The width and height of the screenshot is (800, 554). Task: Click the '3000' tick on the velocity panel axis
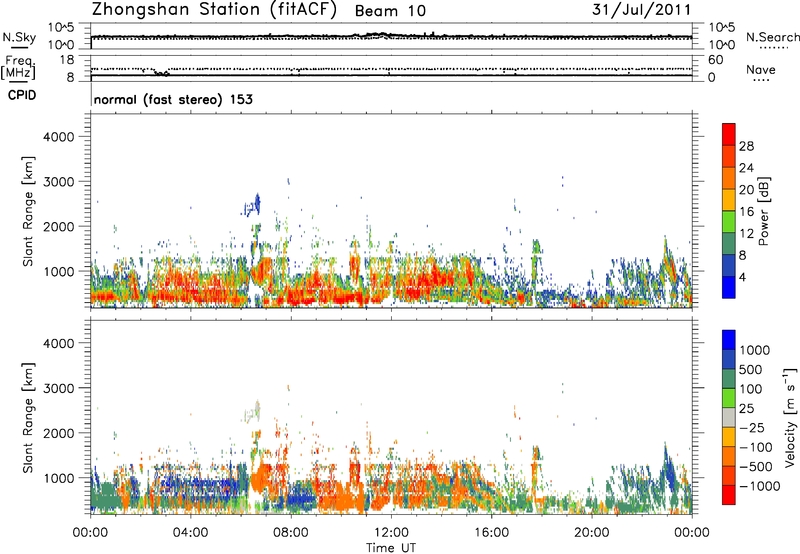pos(58,388)
